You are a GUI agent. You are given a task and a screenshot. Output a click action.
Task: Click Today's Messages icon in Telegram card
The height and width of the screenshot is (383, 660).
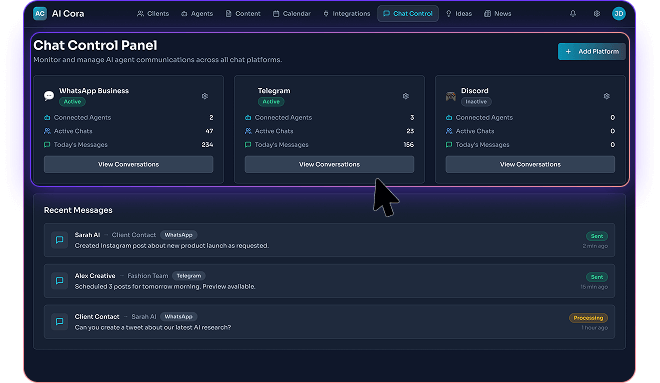tap(248, 144)
